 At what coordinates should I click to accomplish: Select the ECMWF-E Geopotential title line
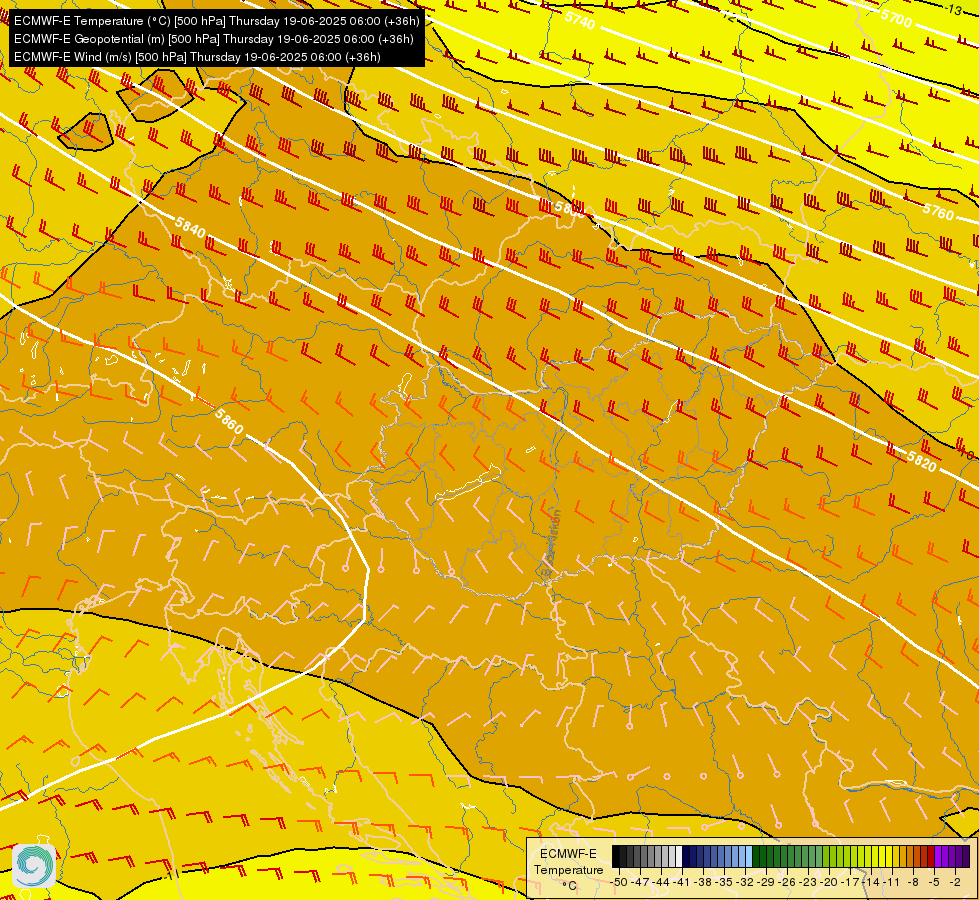point(214,39)
